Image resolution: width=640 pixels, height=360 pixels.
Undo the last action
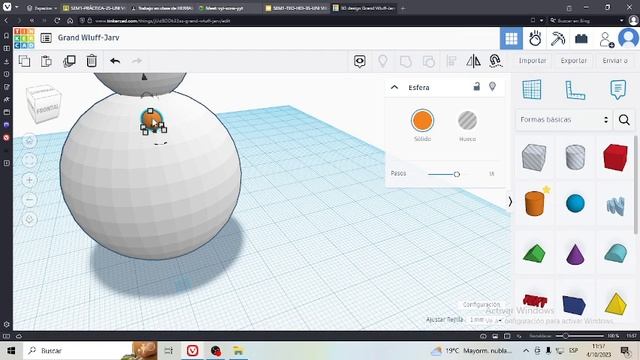(115, 61)
